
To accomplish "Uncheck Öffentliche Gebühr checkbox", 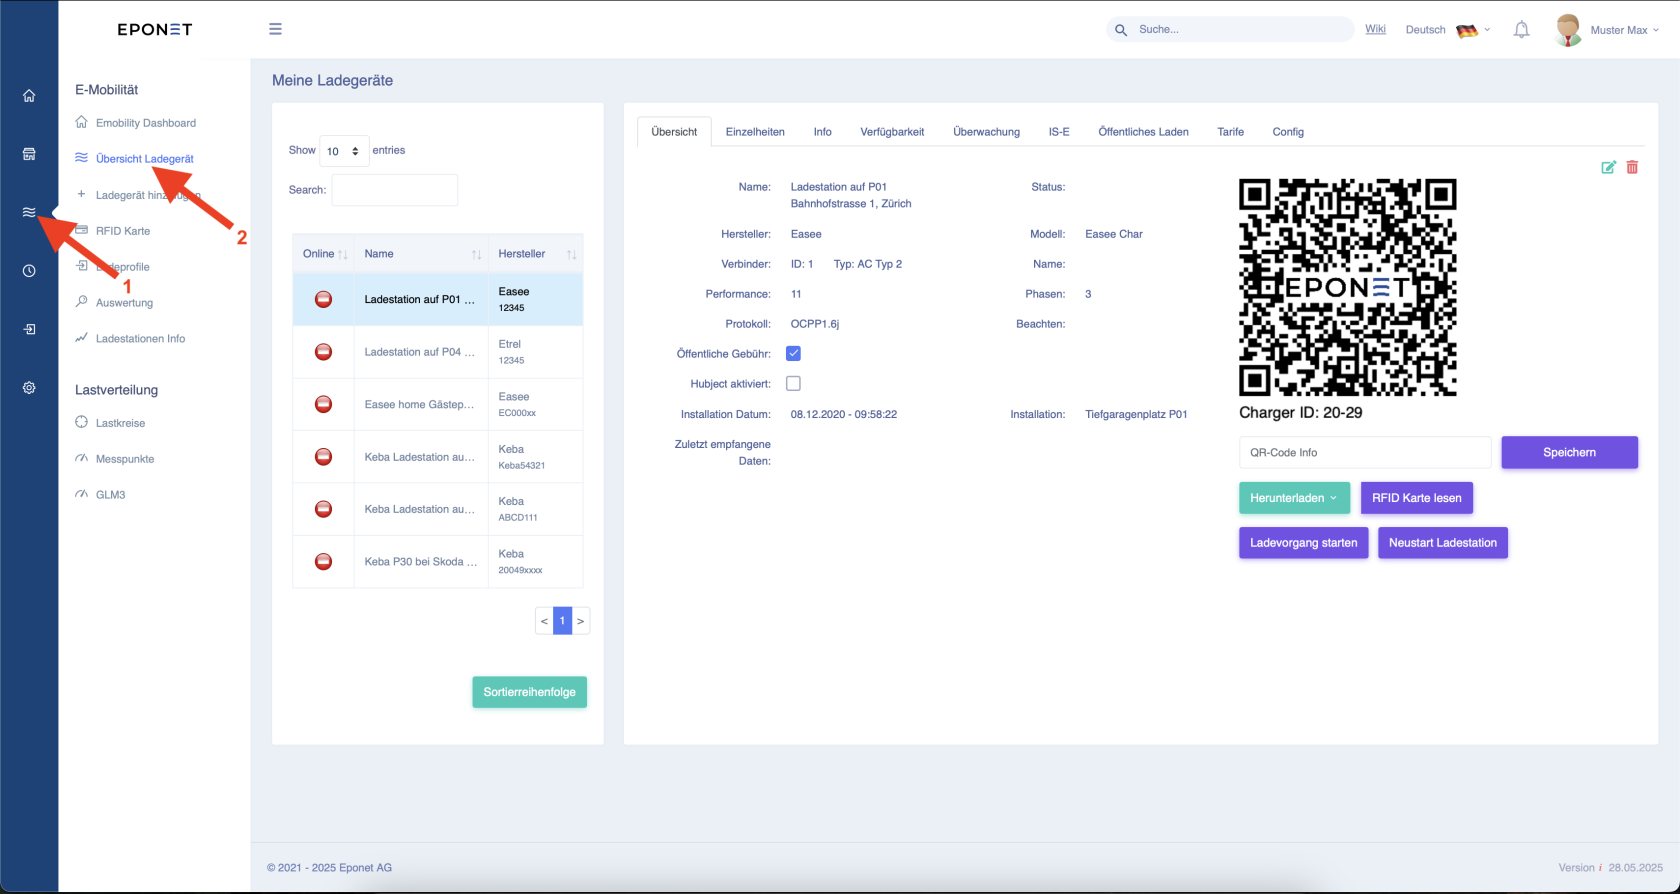I will click(793, 353).
